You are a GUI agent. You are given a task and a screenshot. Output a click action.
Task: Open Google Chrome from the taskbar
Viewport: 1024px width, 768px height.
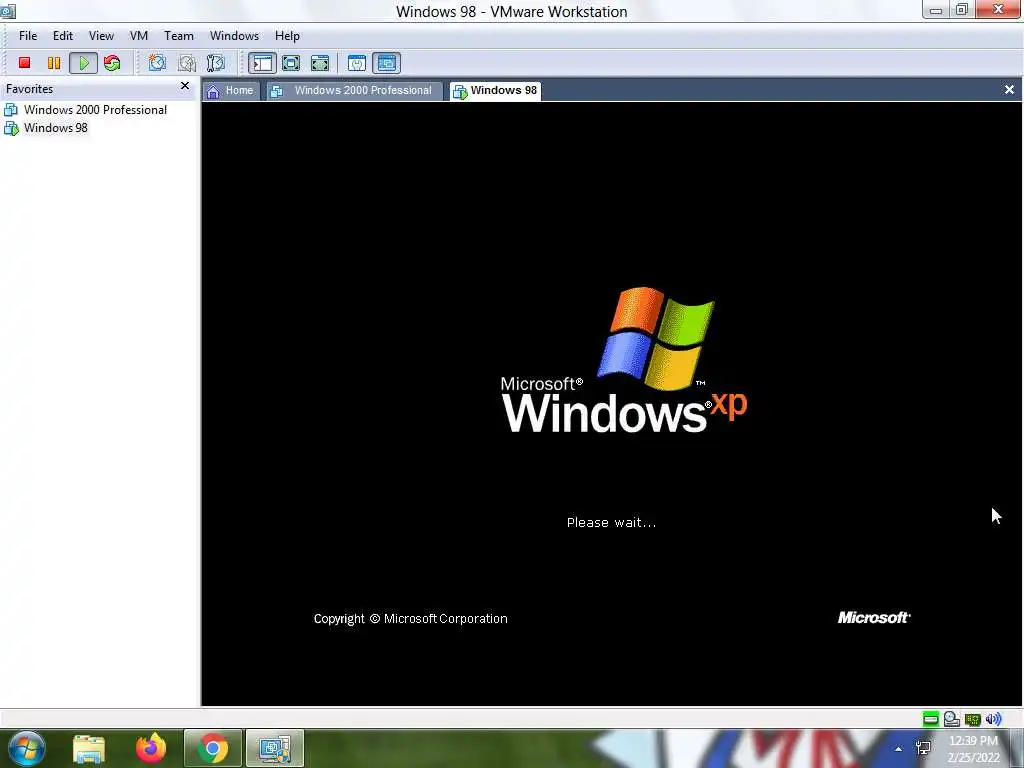(x=212, y=749)
